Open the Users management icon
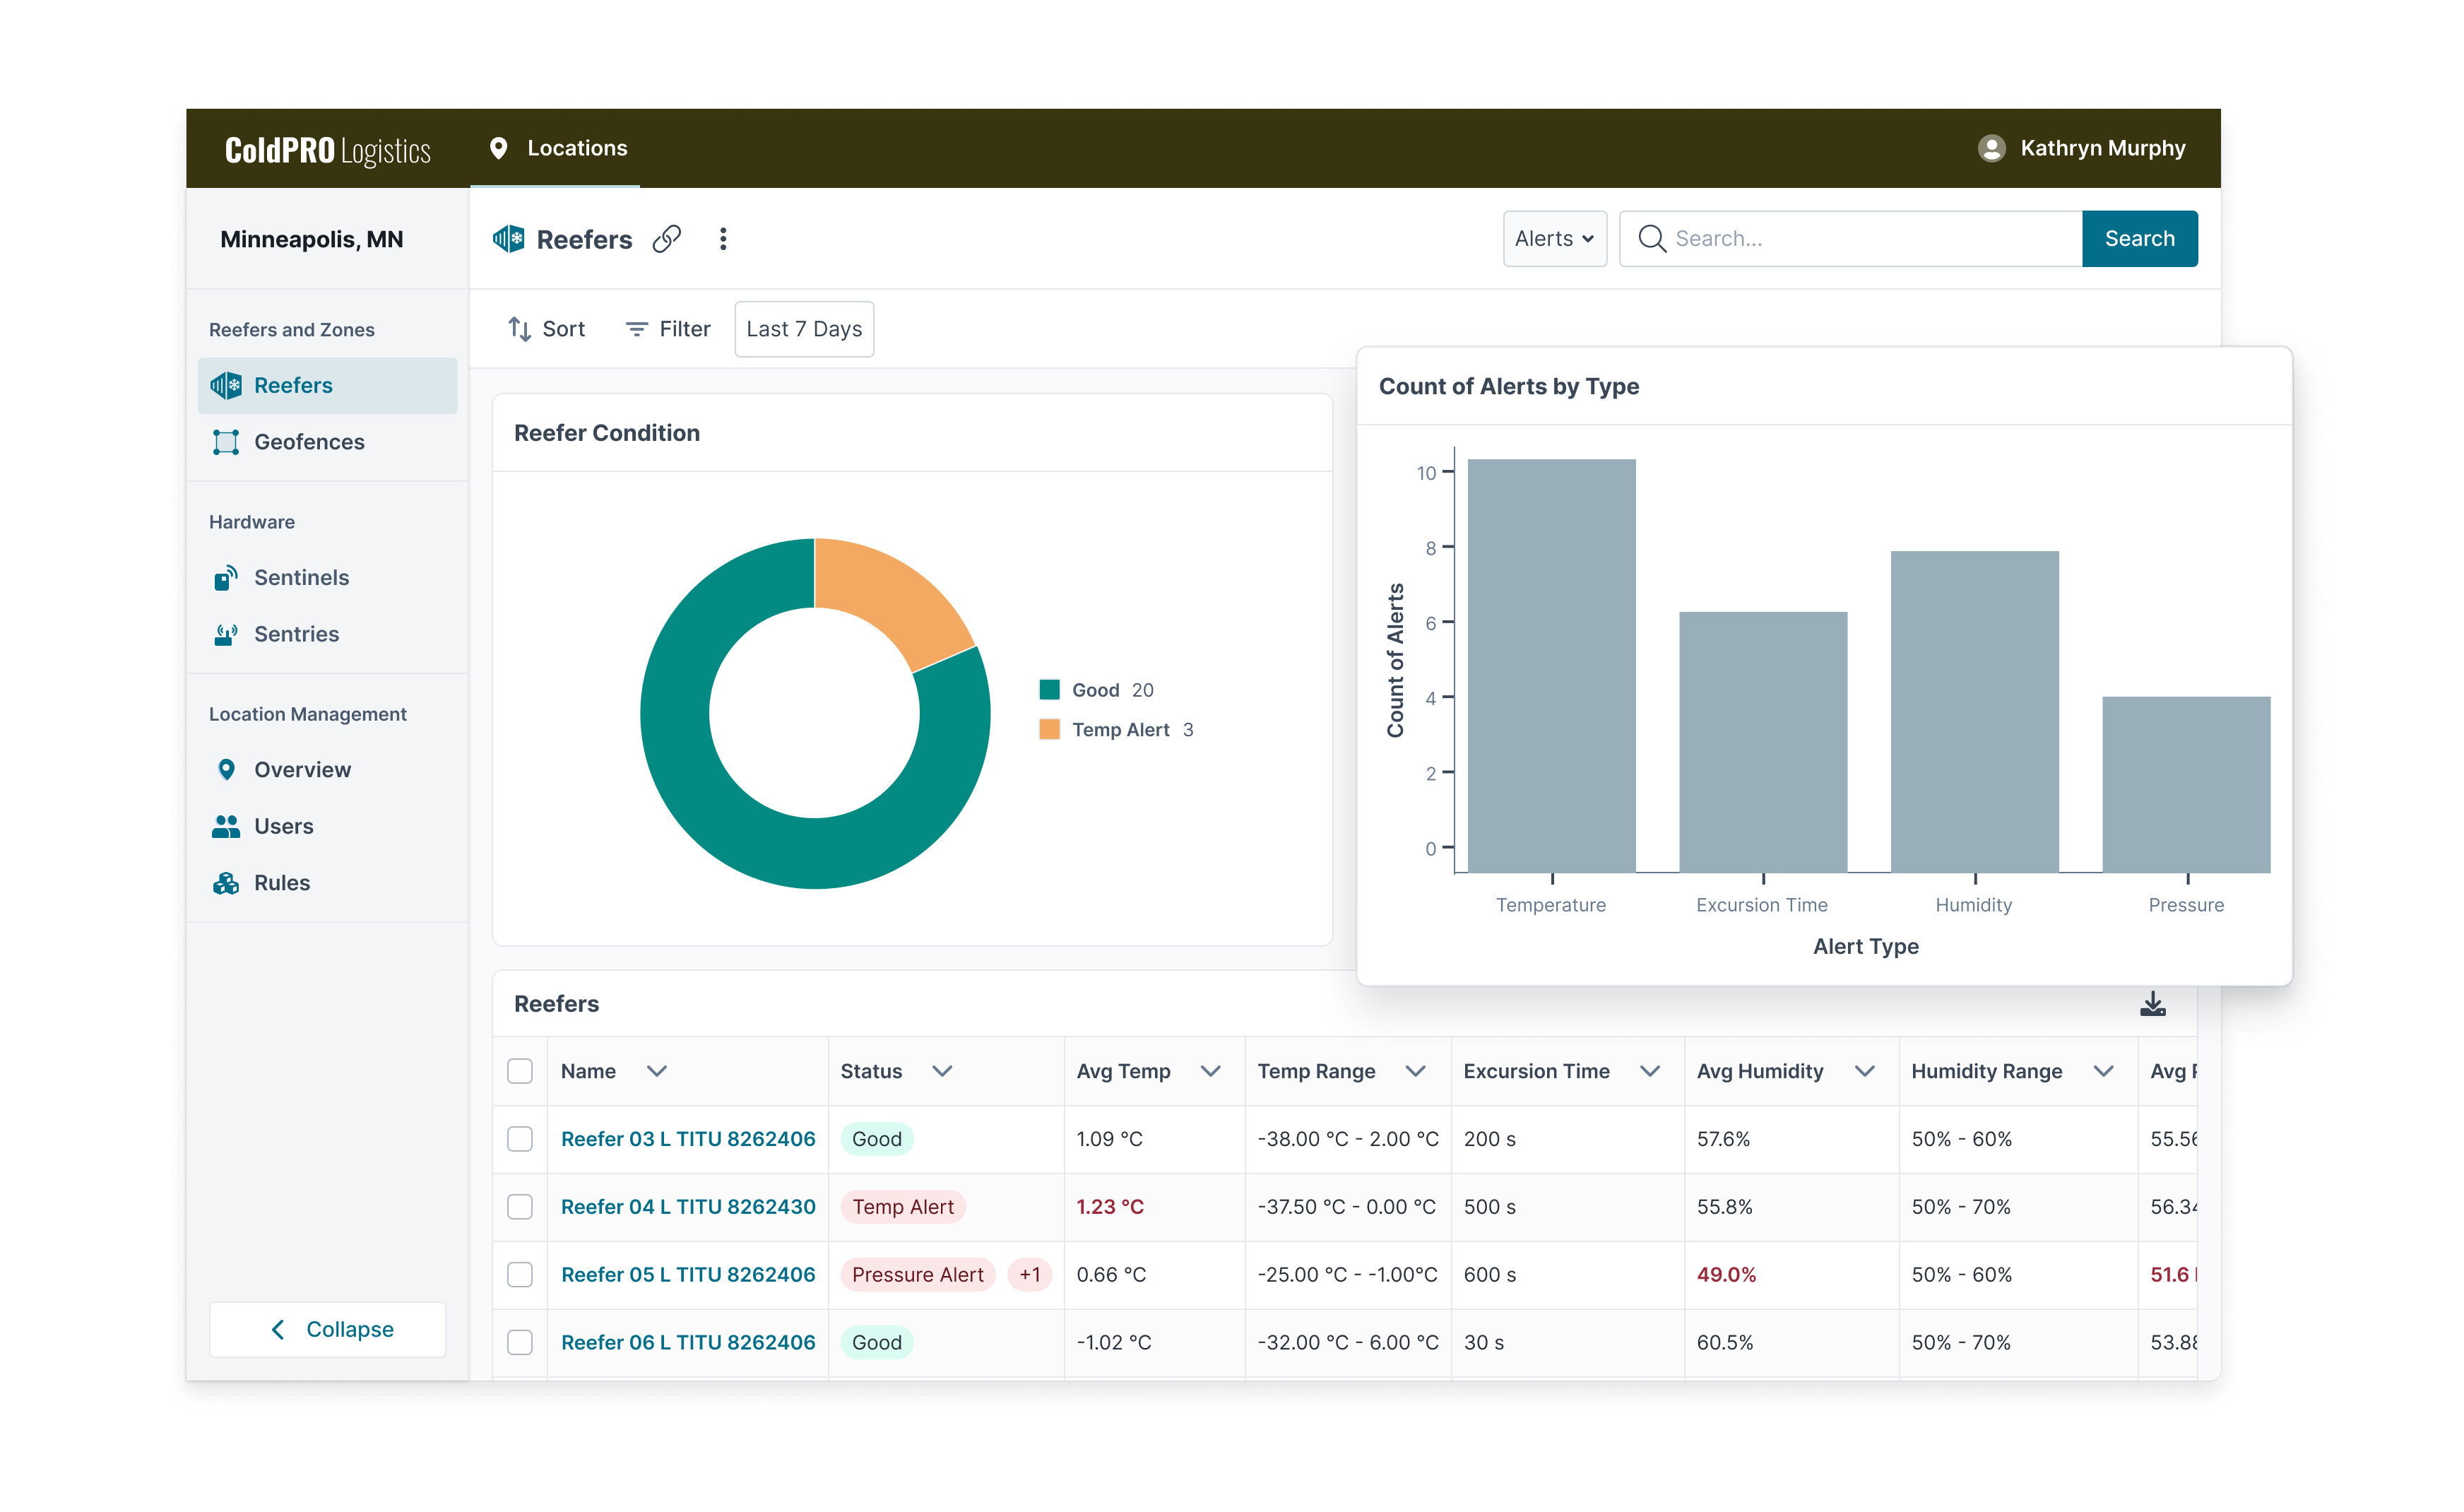The width and height of the screenshot is (2464, 1512). click(225, 826)
